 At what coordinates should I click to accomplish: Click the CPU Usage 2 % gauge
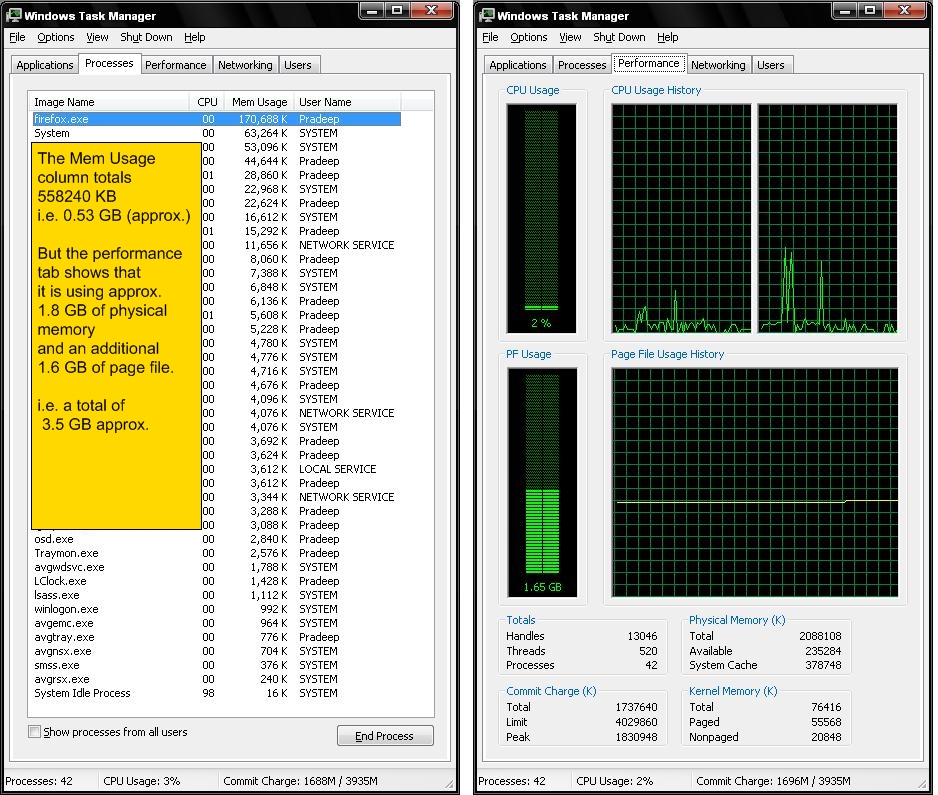(x=541, y=218)
